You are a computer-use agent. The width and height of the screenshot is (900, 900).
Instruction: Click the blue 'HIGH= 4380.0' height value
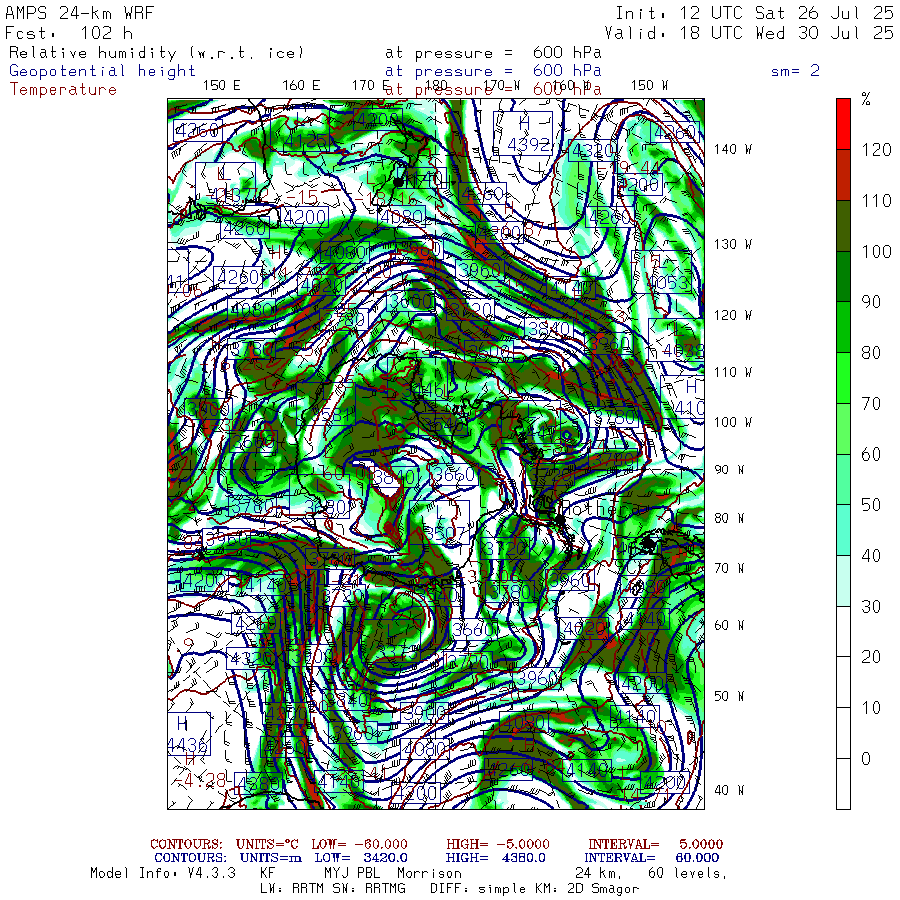496,858
